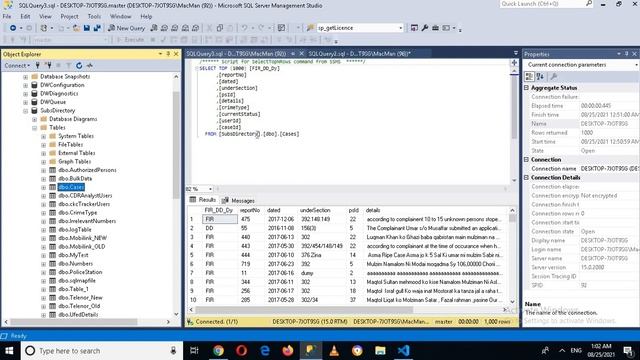
Task: Open the Tools menu
Action: click(x=94, y=16)
